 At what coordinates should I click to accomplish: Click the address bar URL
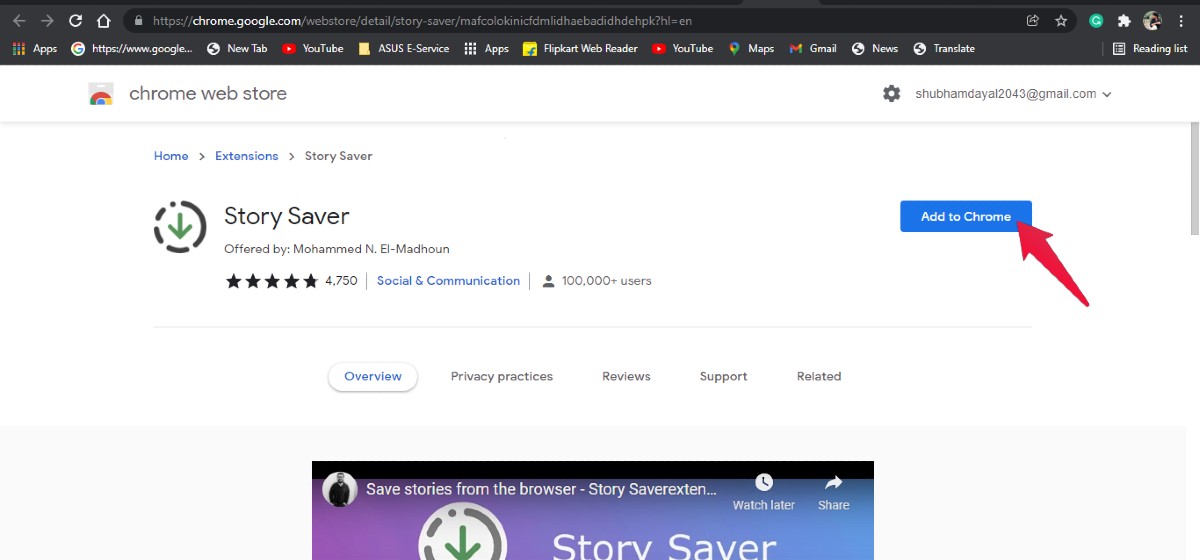click(x=422, y=20)
